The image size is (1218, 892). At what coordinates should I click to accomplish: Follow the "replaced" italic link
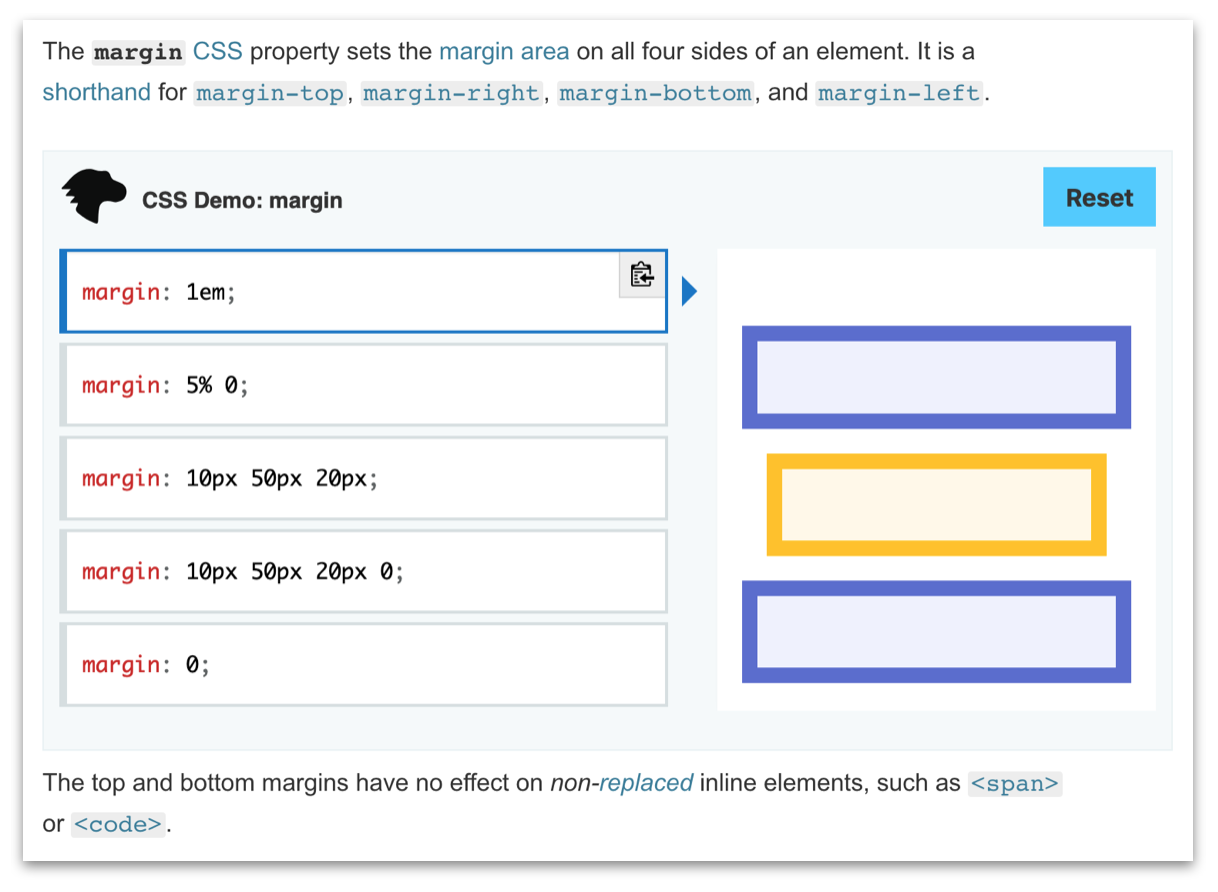pyautogui.click(x=646, y=783)
